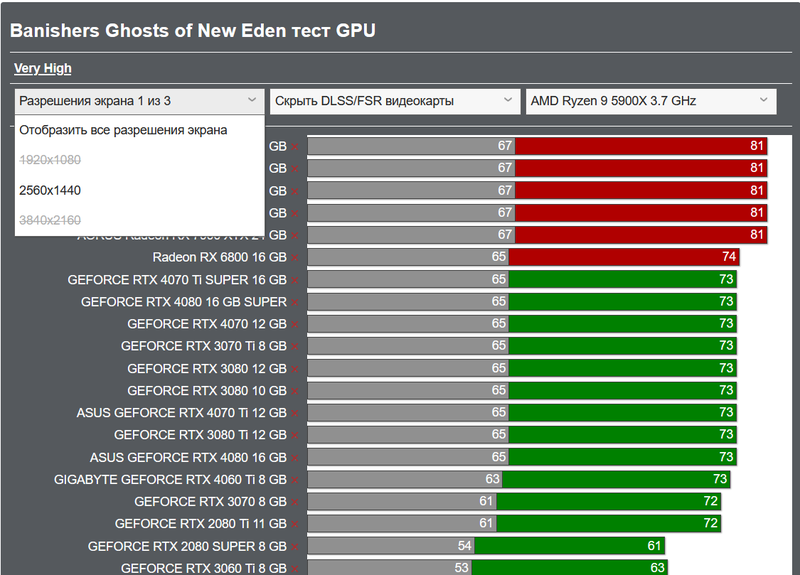Click red X beside GEFORCE RTX 4080 16 GB SUPER

tap(295, 303)
